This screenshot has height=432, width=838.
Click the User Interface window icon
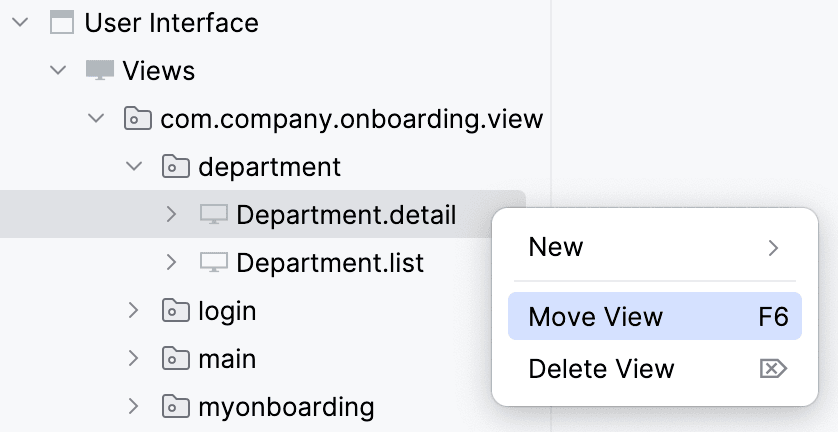[x=62, y=22]
